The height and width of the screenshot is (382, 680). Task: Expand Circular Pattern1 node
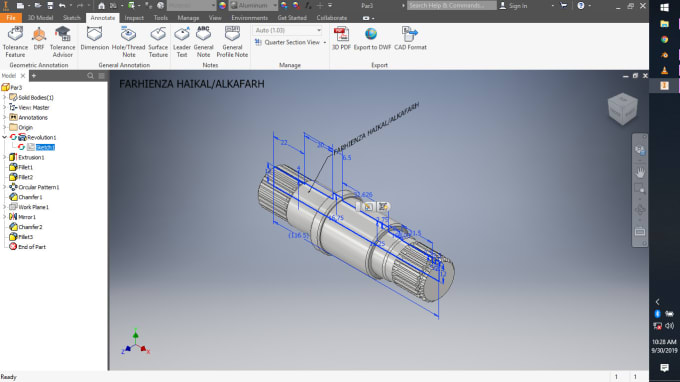tap(5, 187)
